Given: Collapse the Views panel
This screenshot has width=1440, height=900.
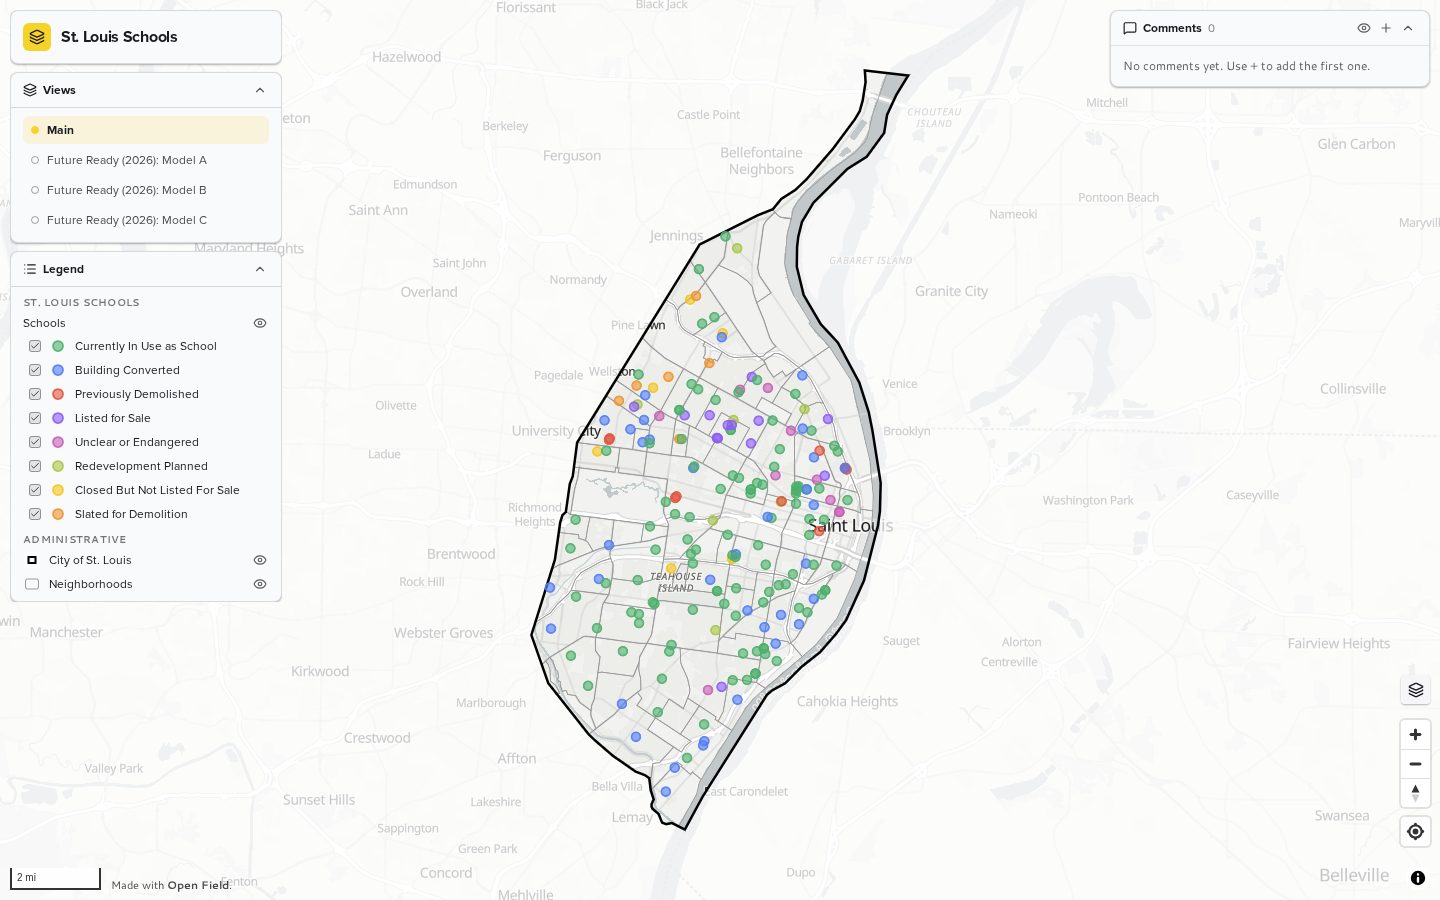Looking at the screenshot, I should coord(260,90).
